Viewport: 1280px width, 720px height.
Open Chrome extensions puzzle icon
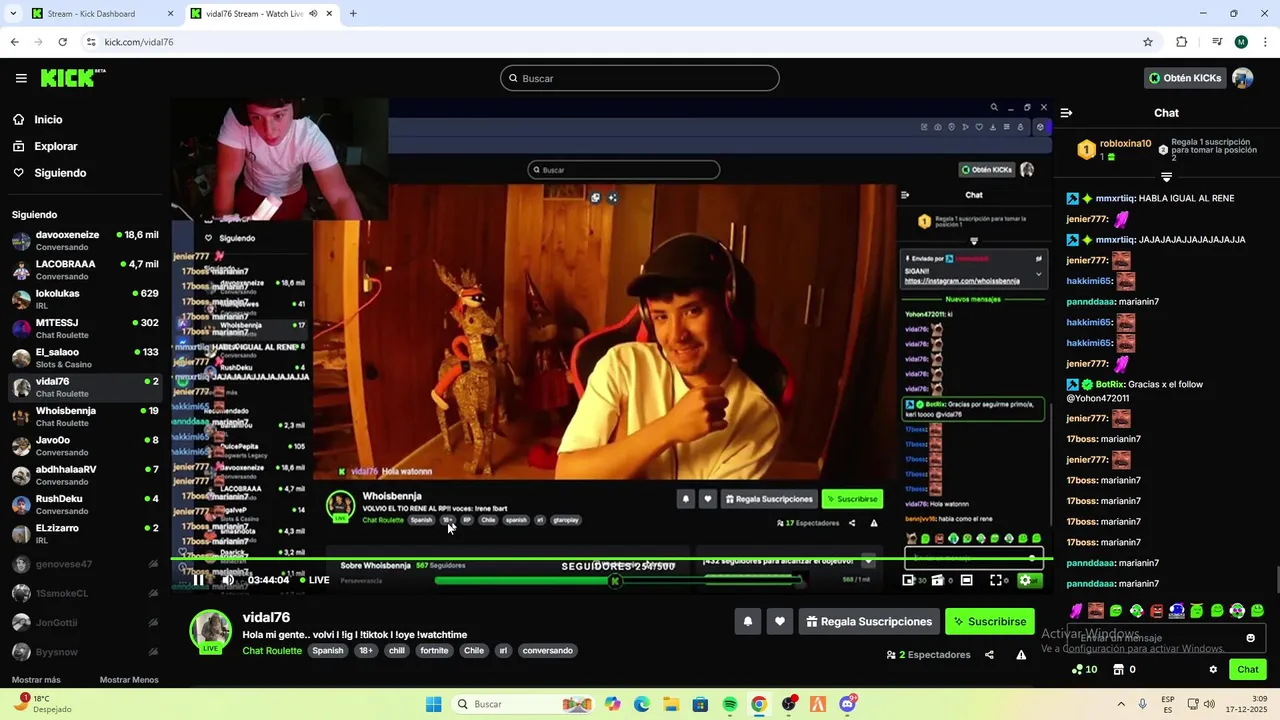1182,42
